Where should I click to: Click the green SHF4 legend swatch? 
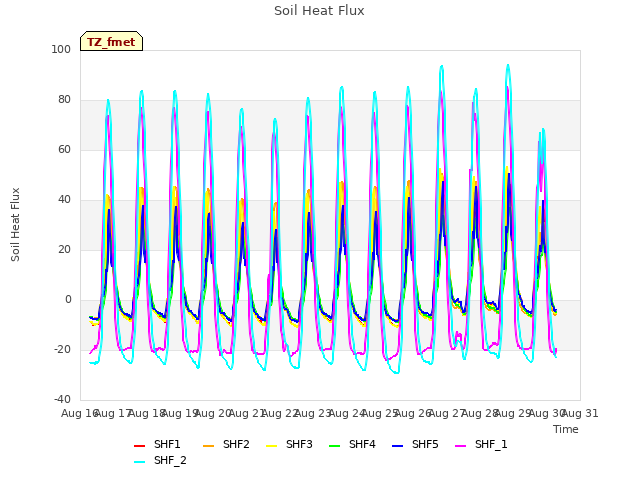(335, 445)
